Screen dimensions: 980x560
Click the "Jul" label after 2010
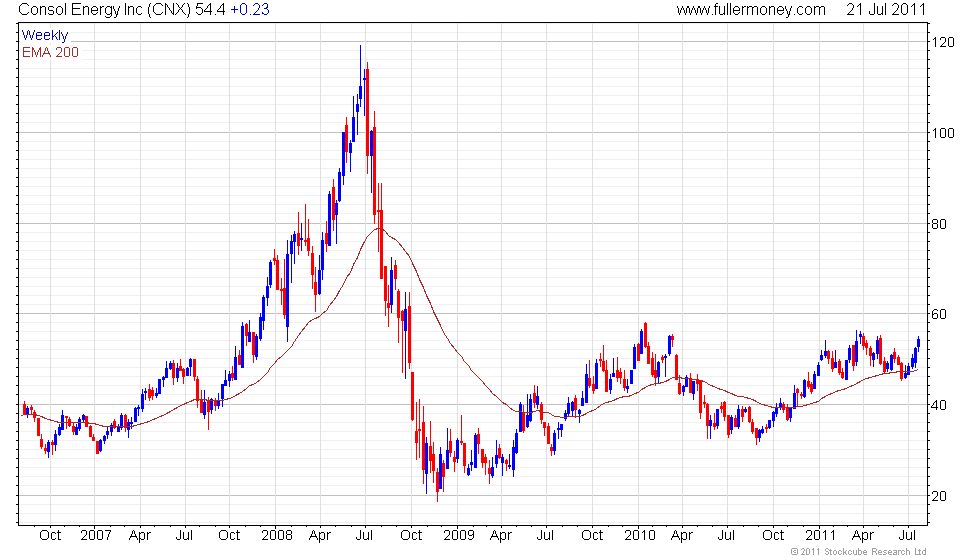click(x=726, y=536)
